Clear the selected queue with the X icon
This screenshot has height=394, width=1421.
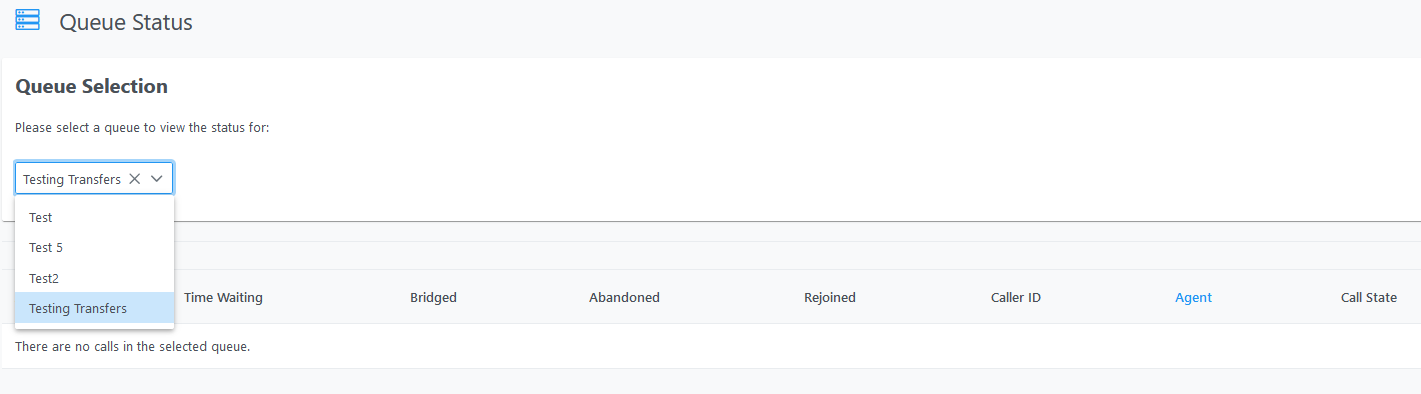point(134,179)
